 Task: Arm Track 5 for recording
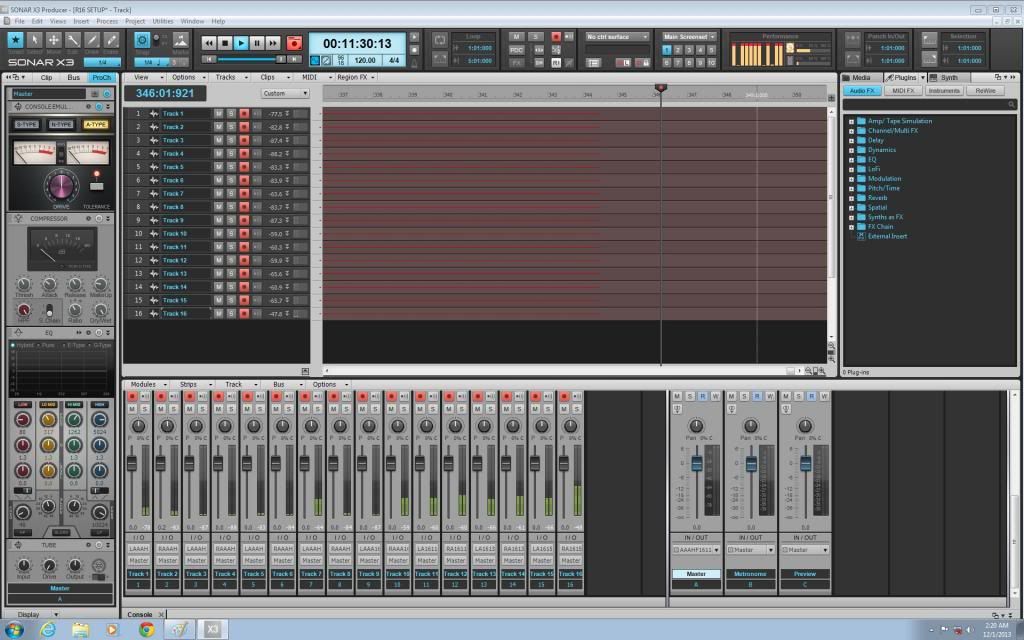[x=243, y=167]
